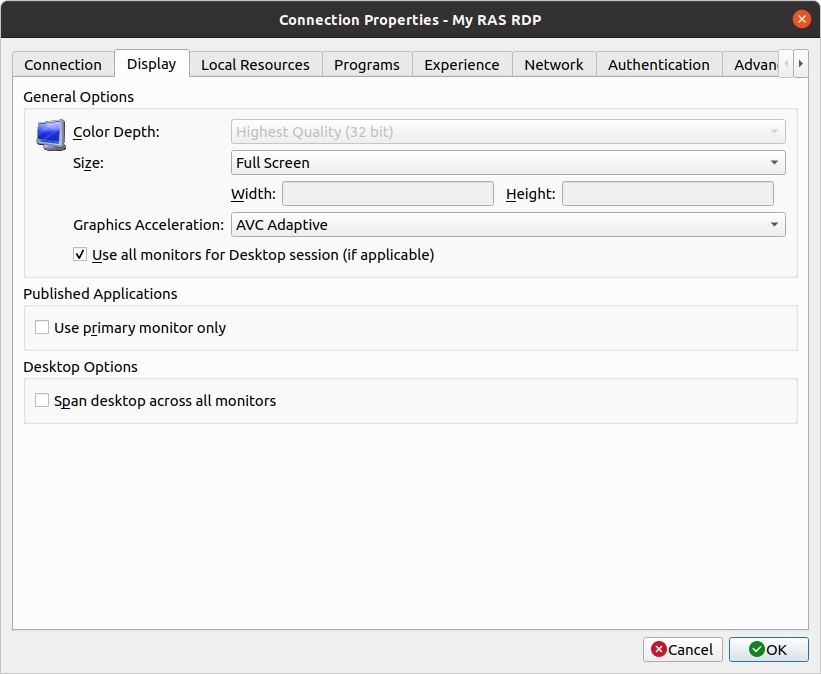The height and width of the screenshot is (674, 821).
Task: Expand the Graphics Acceleration dropdown
Action: [x=507, y=225]
